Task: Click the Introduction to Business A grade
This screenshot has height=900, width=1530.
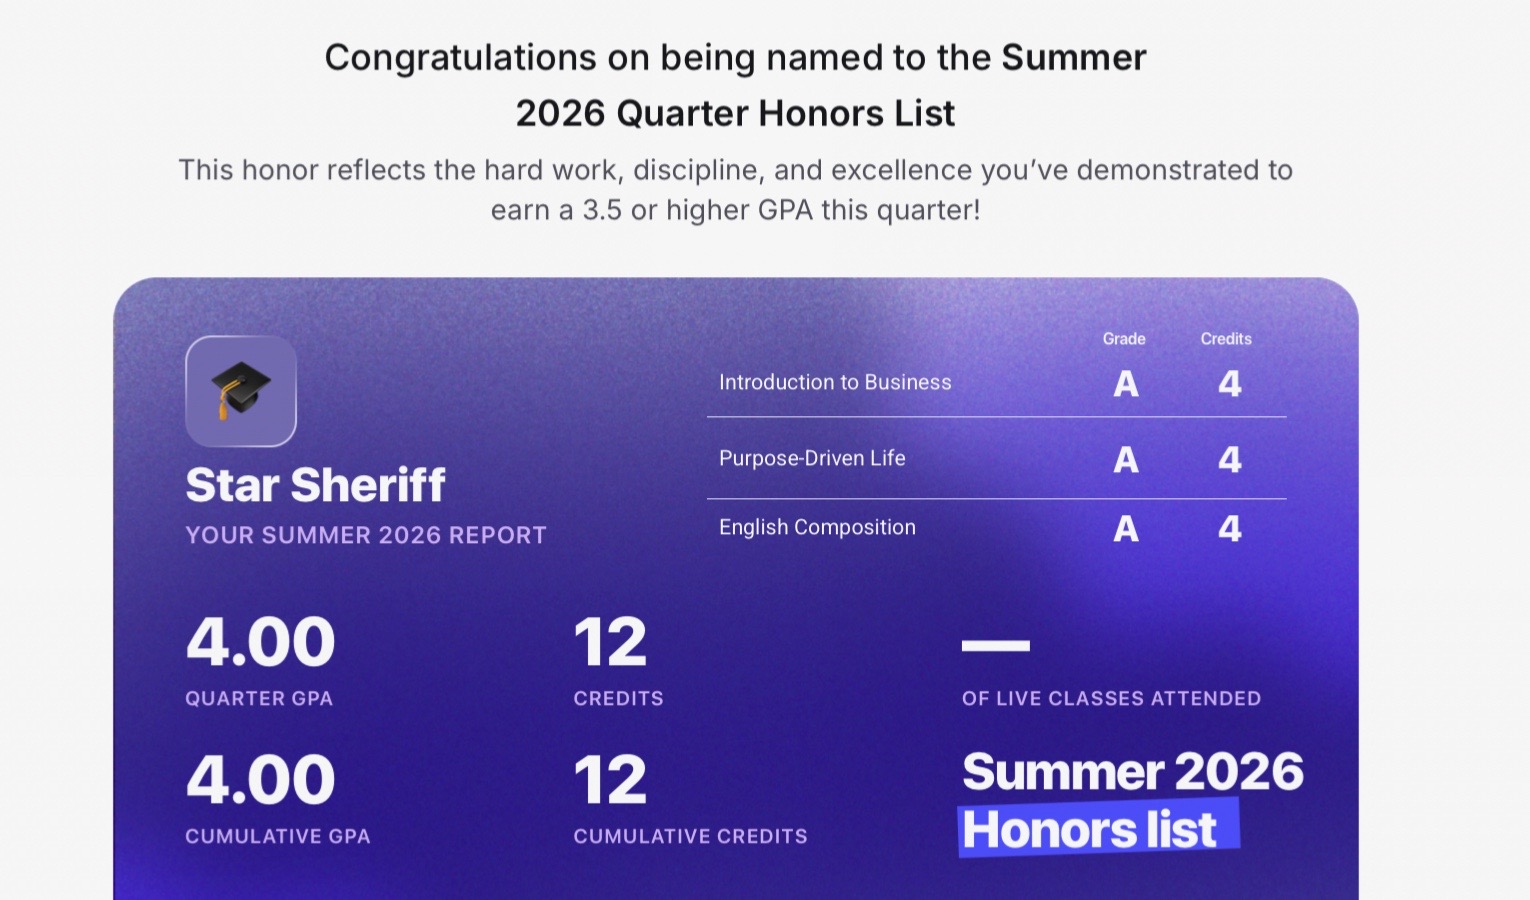Action: tap(1126, 384)
